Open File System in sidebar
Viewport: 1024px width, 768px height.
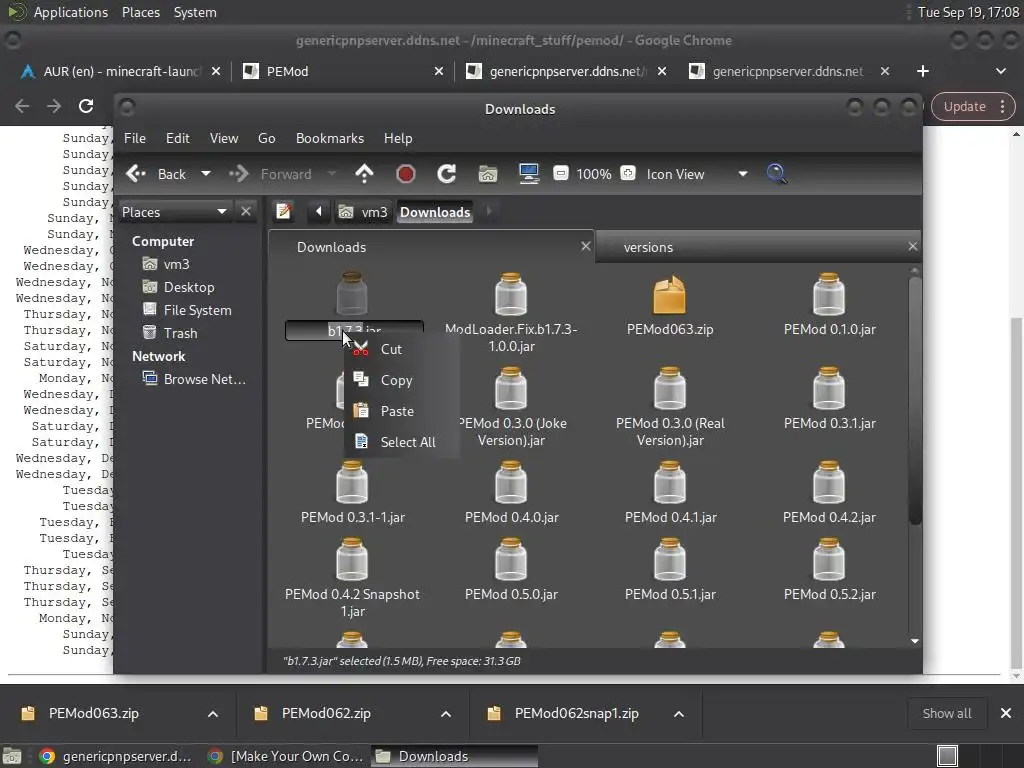[197, 310]
